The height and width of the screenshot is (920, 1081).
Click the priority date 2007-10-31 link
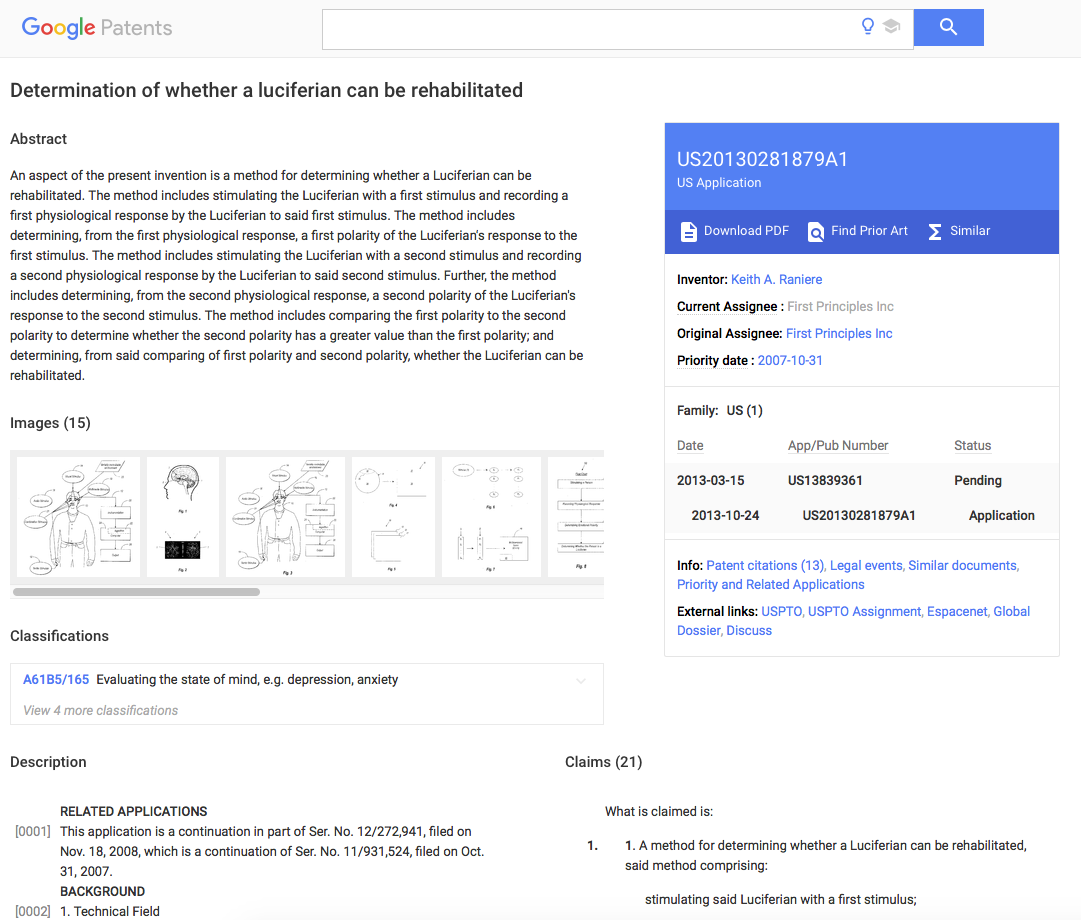(x=790, y=360)
